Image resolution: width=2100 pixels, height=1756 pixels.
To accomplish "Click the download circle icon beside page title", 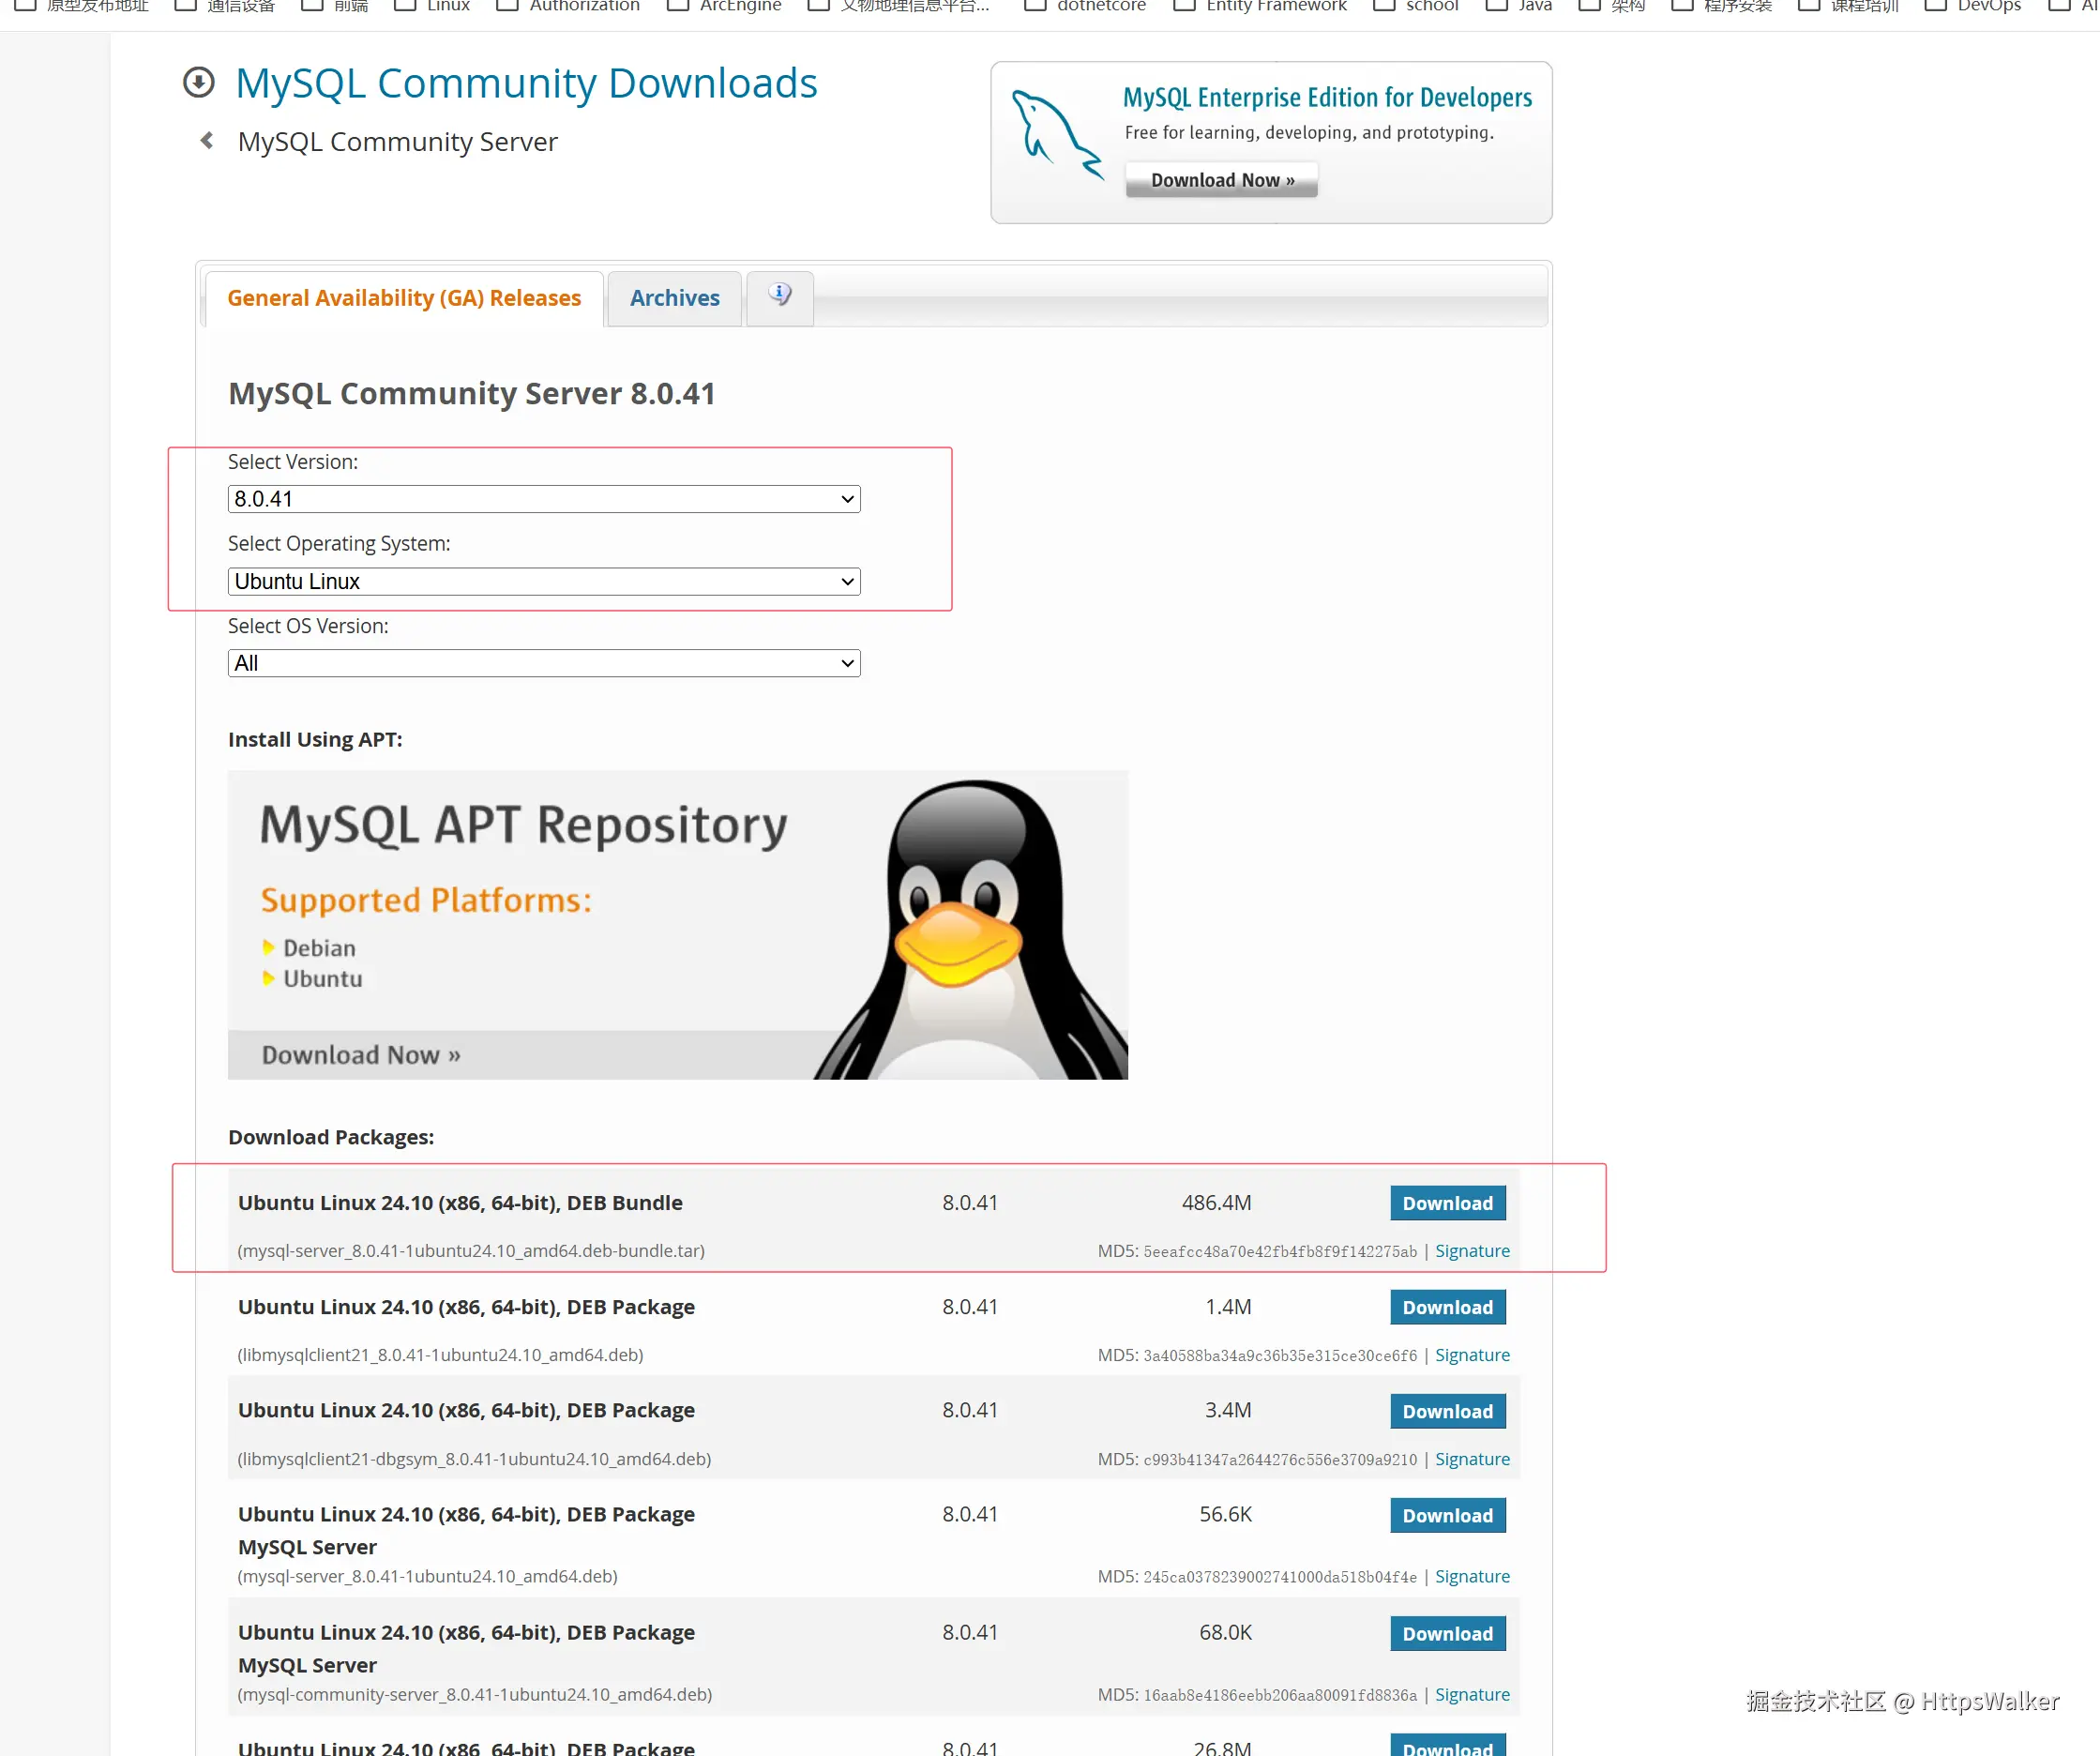I will (198, 82).
